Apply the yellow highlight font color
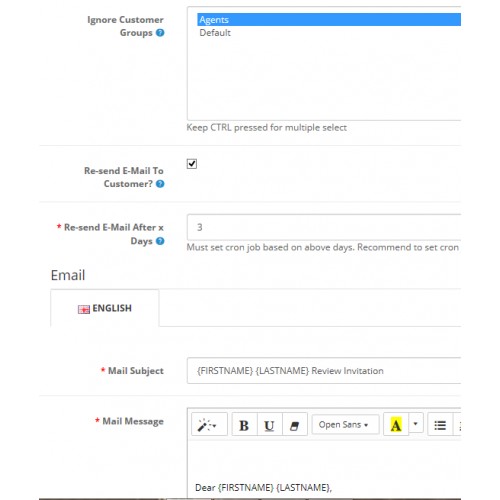This screenshot has width=500, height=500. 396,424
